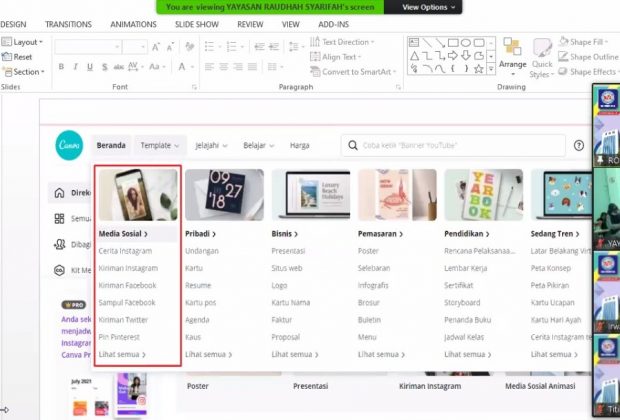Image resolution: width=620 pixels, height=420 pixels.
Task: Open the Align Text dropdown
Action: tap(336, 57)
